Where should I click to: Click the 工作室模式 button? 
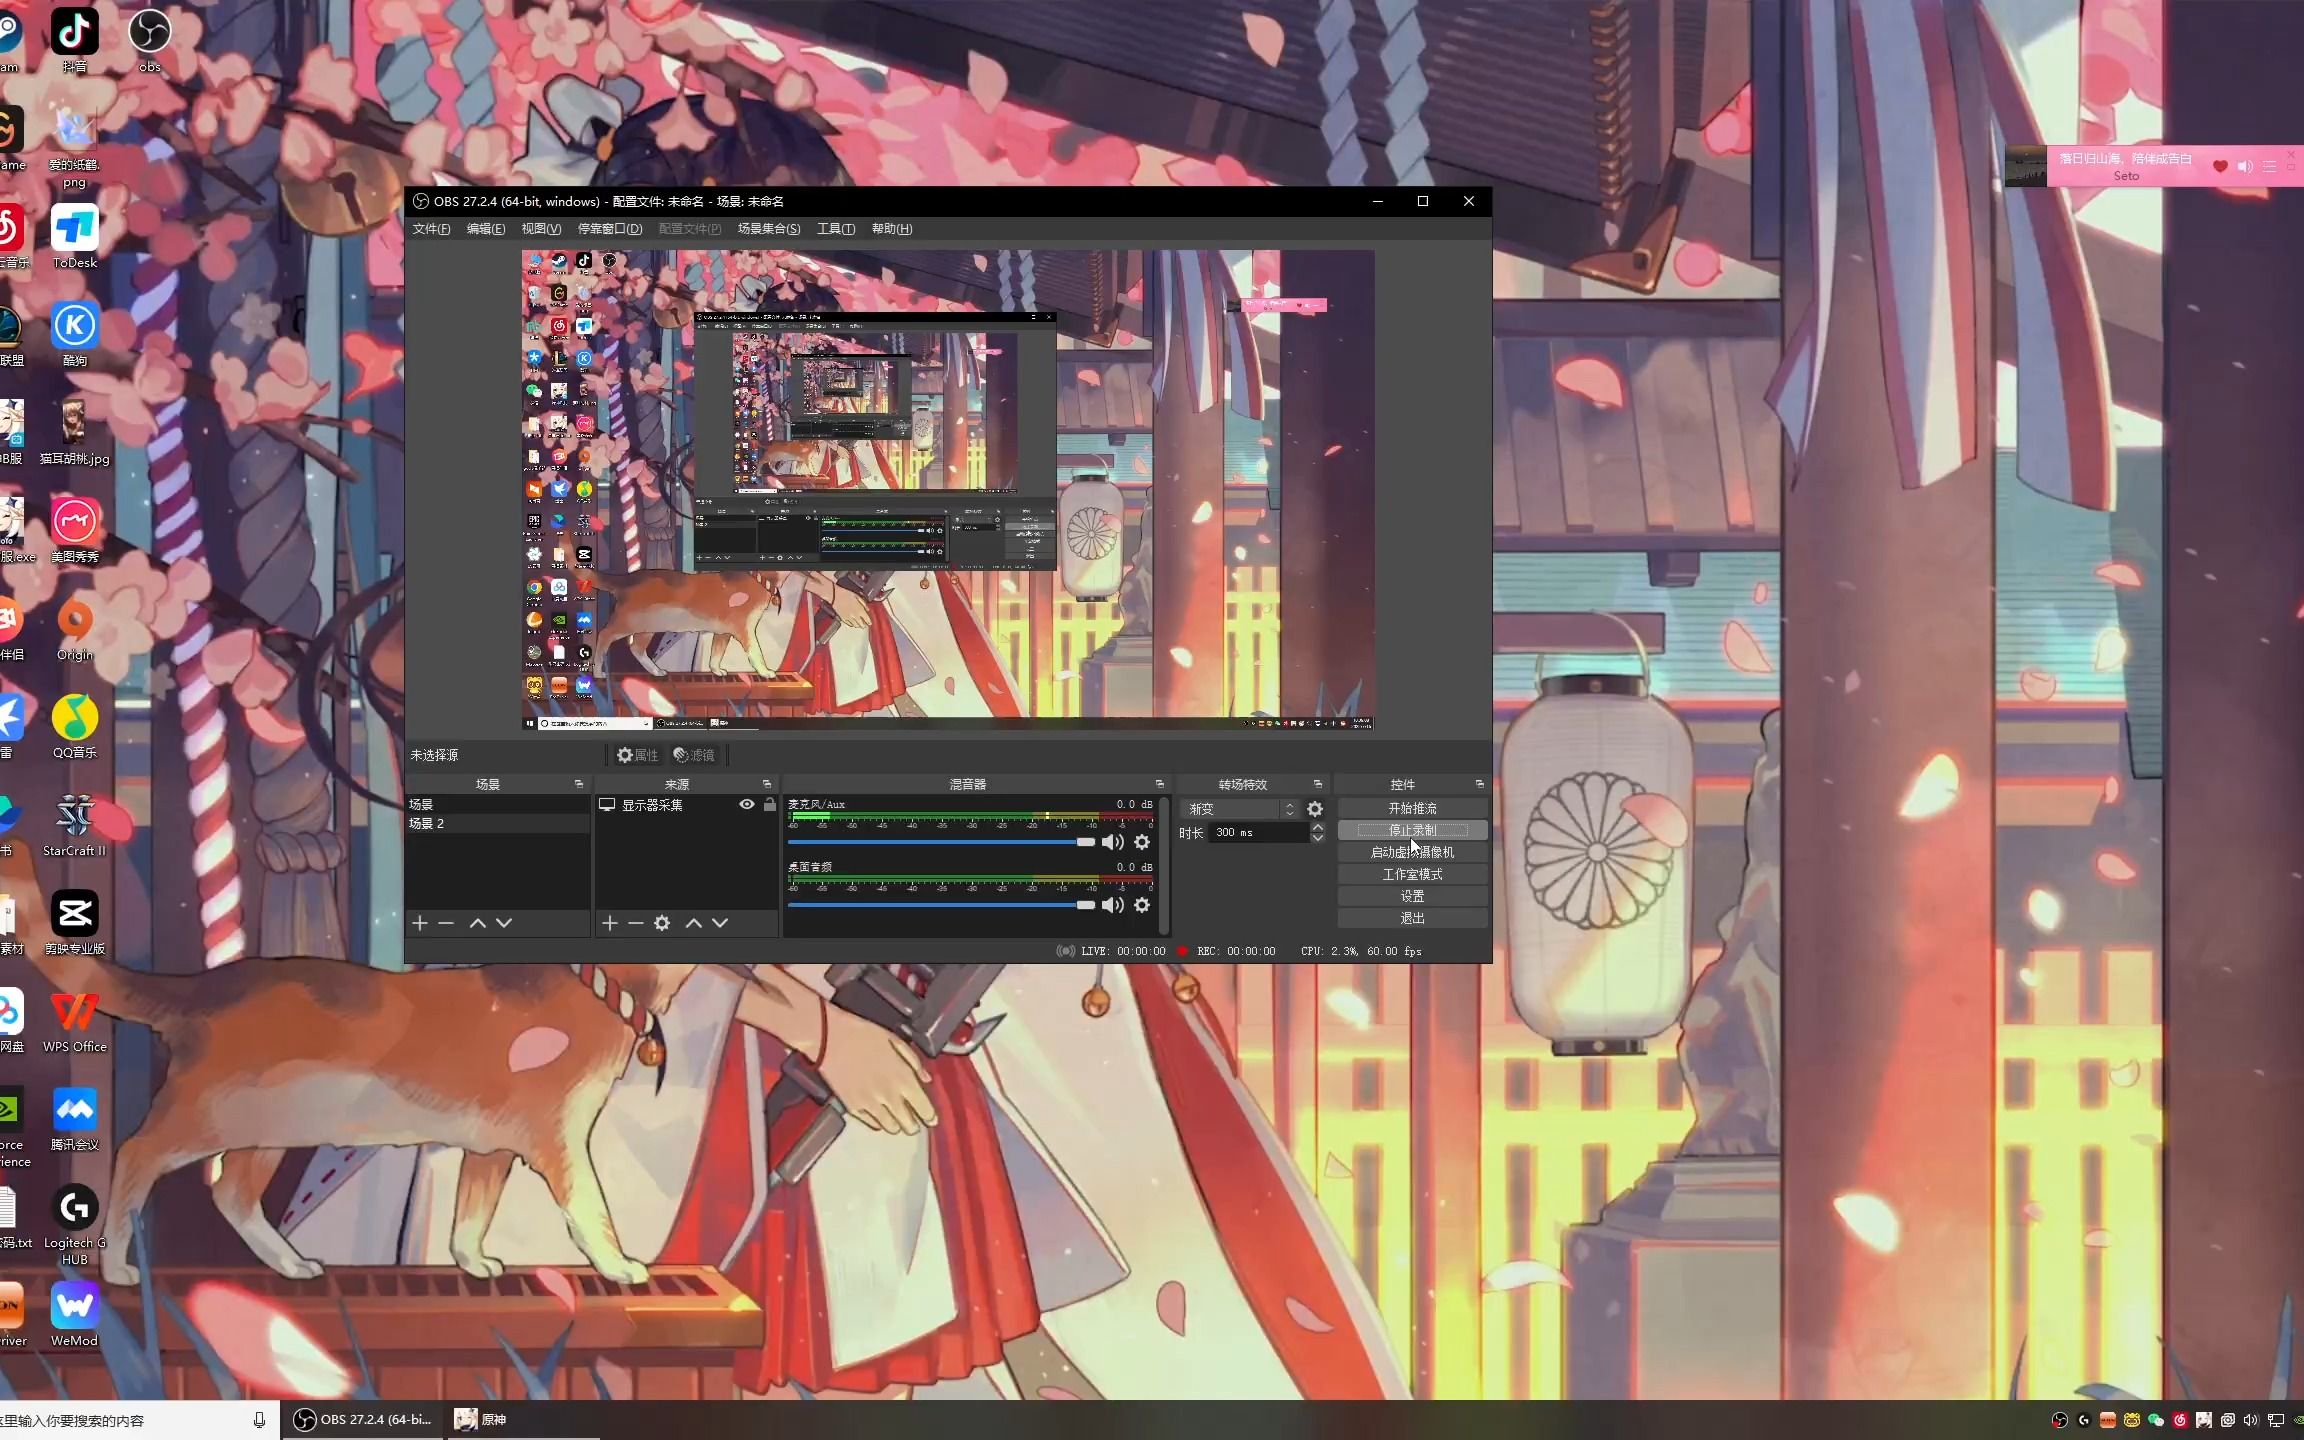pos(1412,874)
